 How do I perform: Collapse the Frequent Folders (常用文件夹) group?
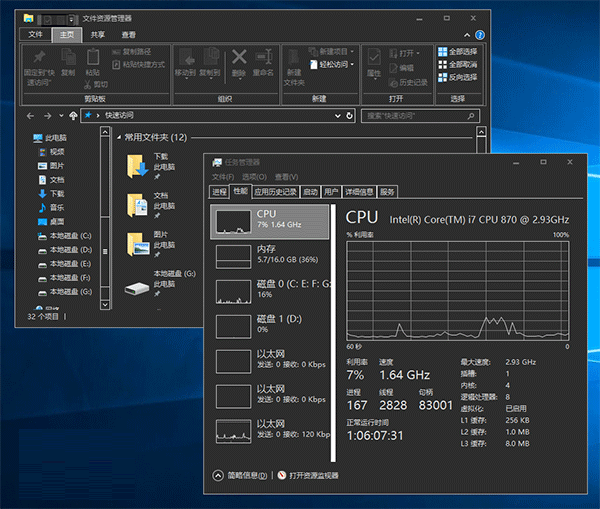[119, 137]
